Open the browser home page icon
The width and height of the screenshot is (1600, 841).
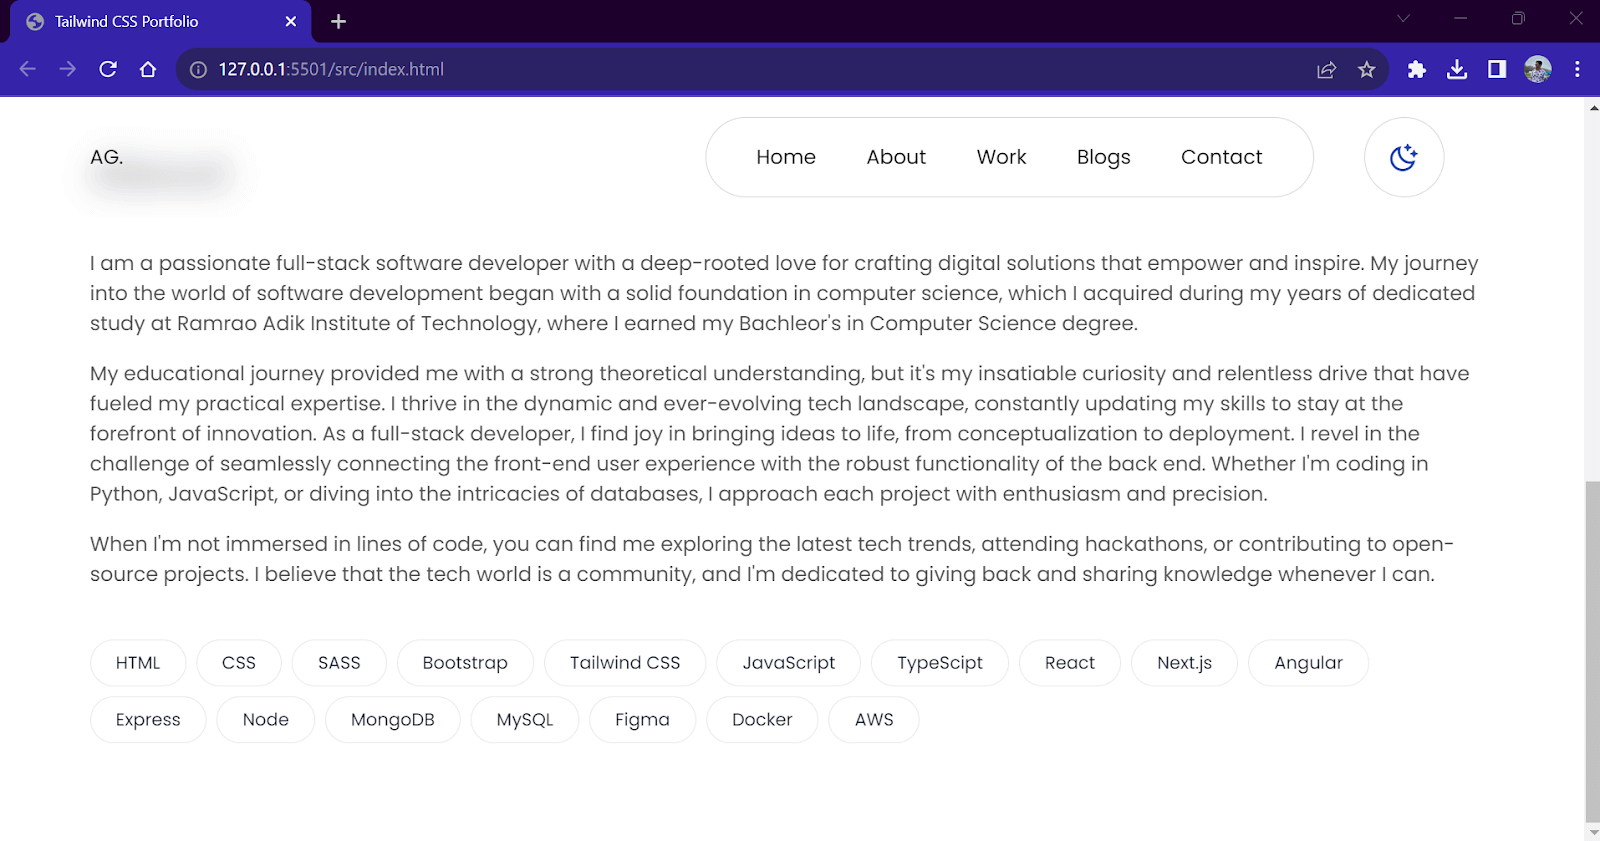click(148, 69)
